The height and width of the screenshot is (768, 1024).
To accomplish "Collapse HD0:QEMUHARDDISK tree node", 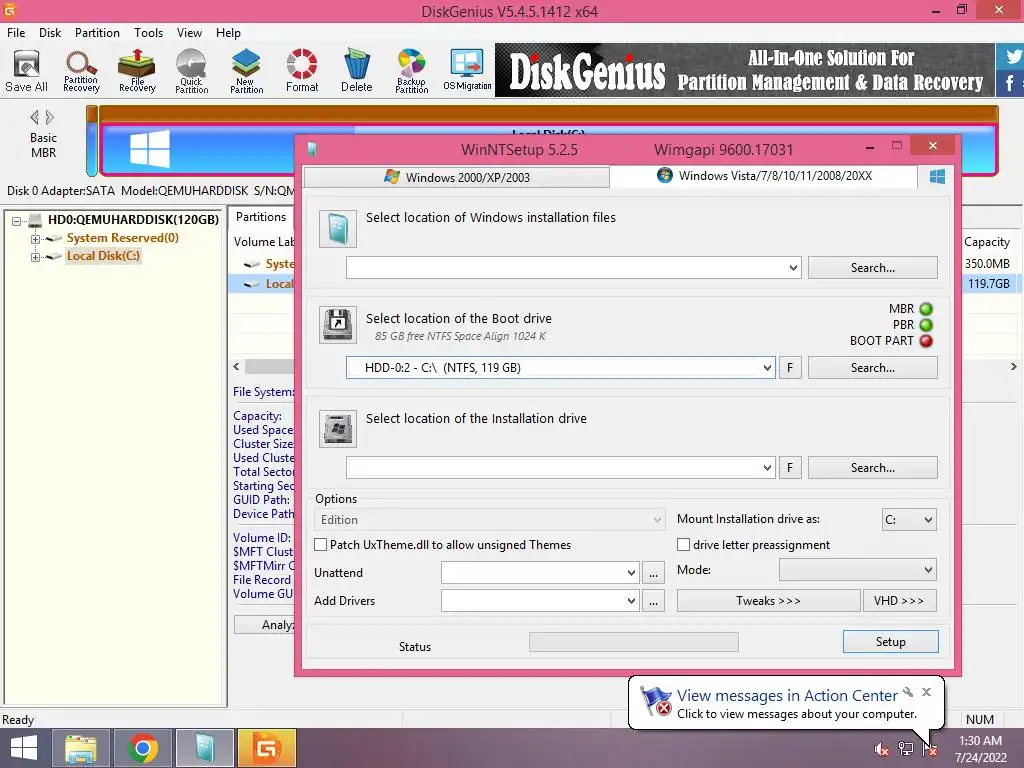I will 17,221.
